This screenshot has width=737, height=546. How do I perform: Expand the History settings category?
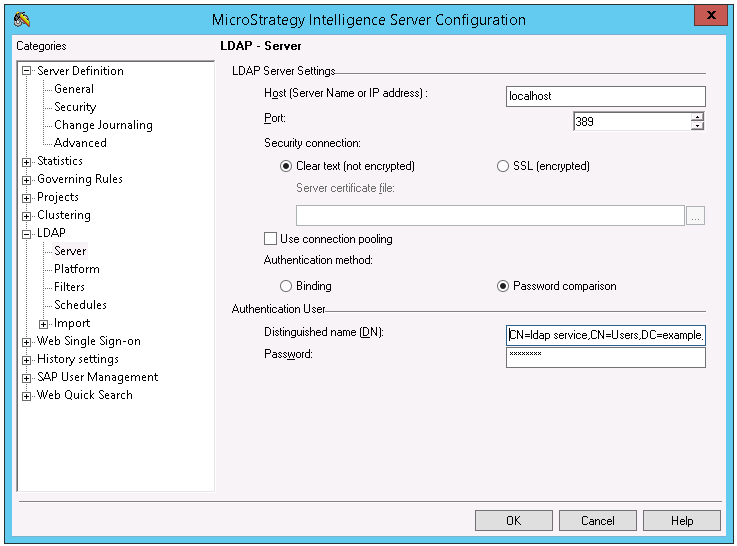(x=27, y=360)
